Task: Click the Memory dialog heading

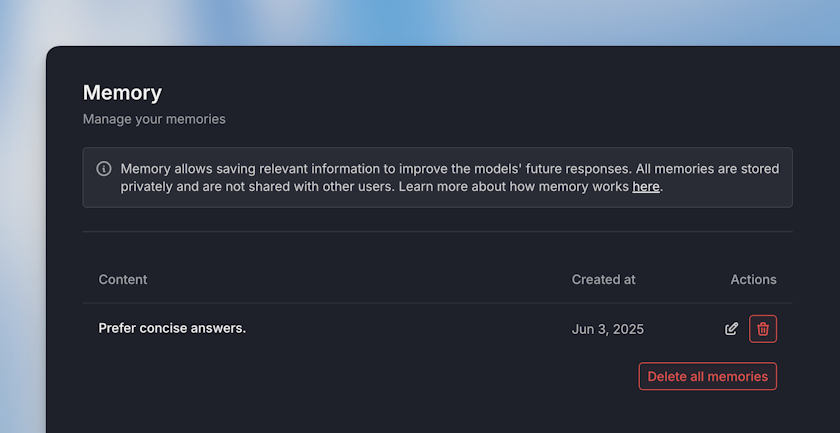Action: (x=122, y=93)
